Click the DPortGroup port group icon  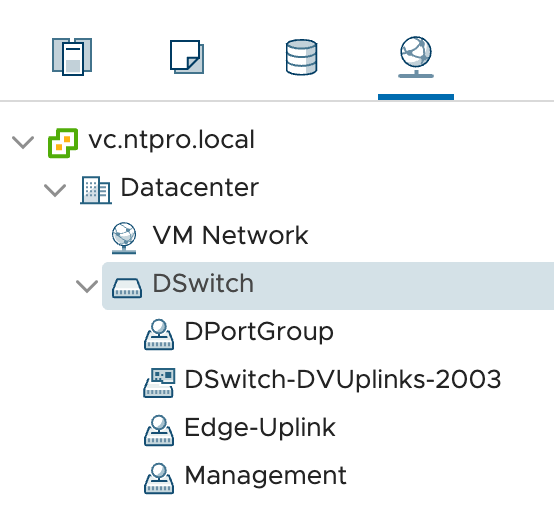[x=159, y=334]
